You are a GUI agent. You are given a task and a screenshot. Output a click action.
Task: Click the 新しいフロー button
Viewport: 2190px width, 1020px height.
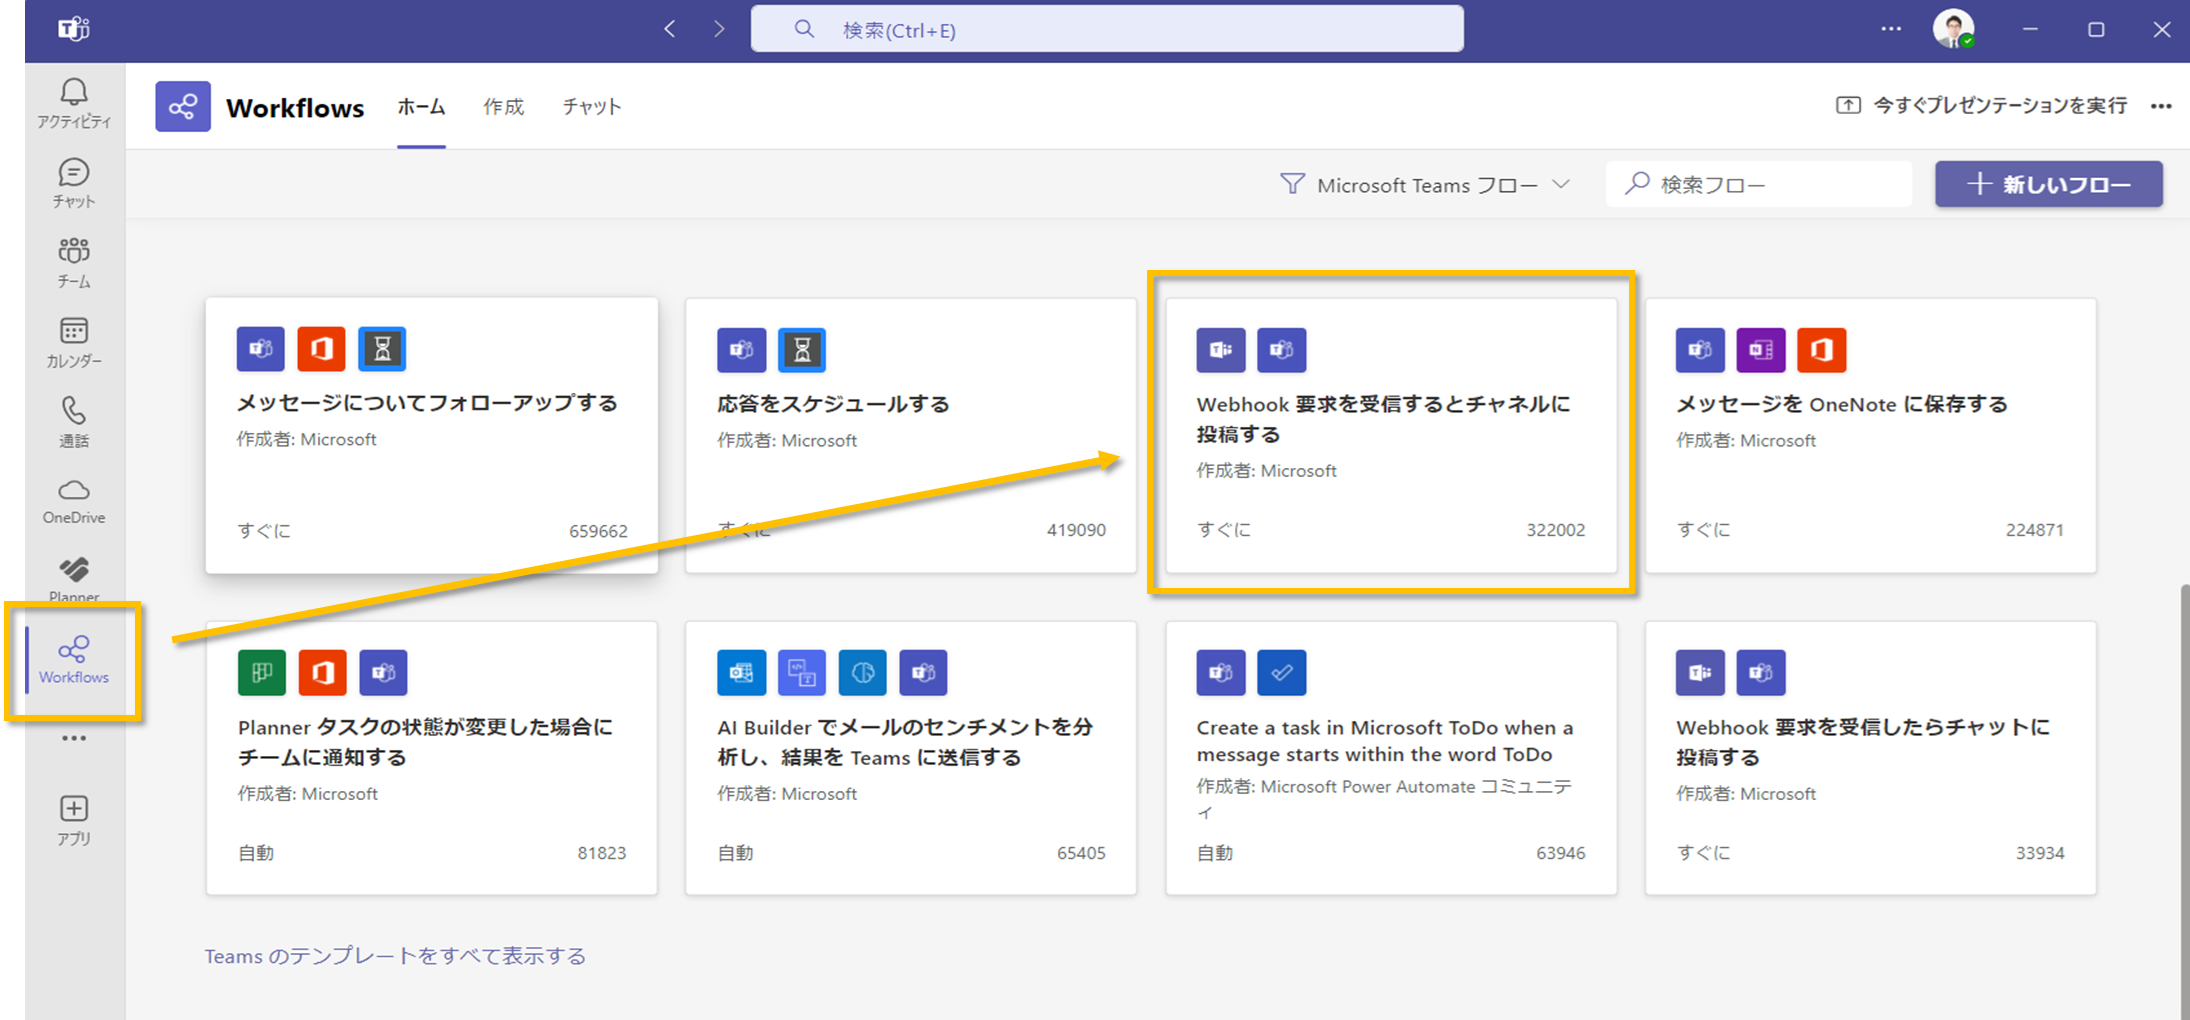2049,184
